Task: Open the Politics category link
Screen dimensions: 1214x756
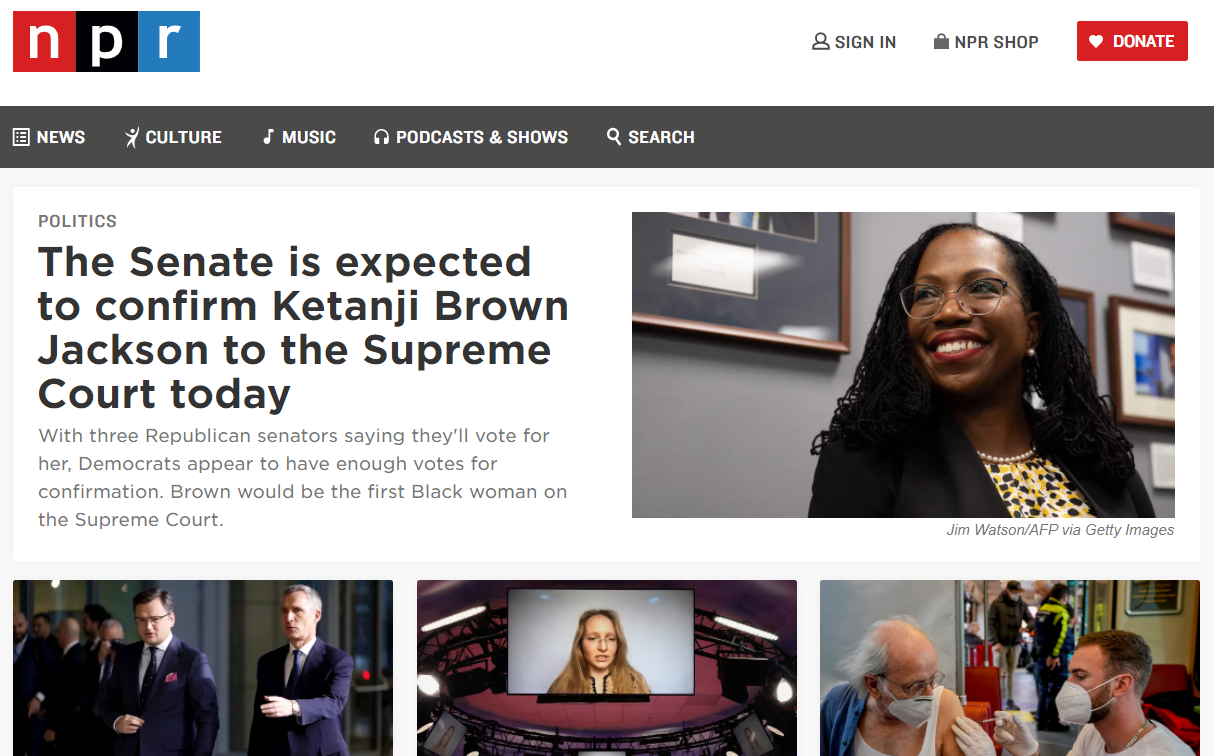Action: click(77, 221)
